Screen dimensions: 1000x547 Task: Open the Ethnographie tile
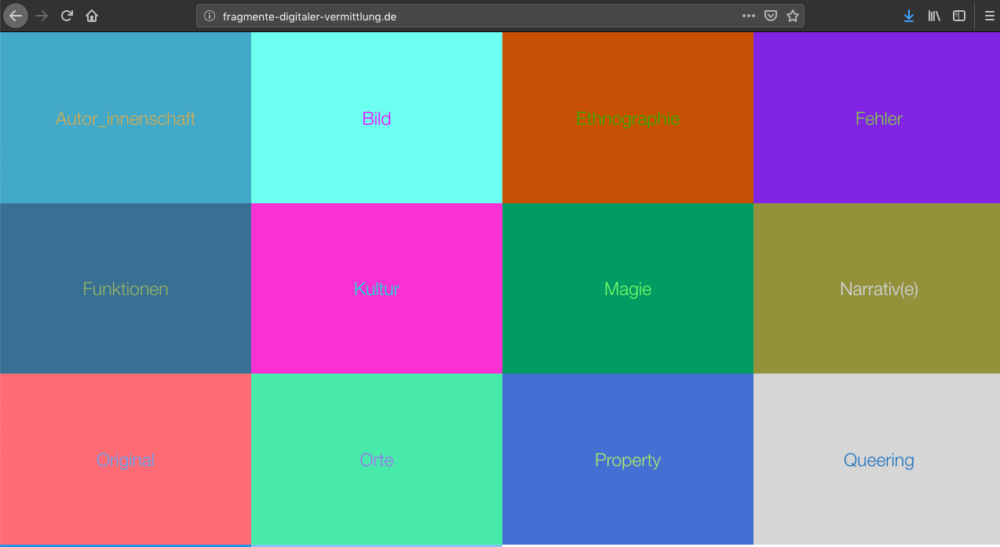pyautogui.click(x=627, y=118)
